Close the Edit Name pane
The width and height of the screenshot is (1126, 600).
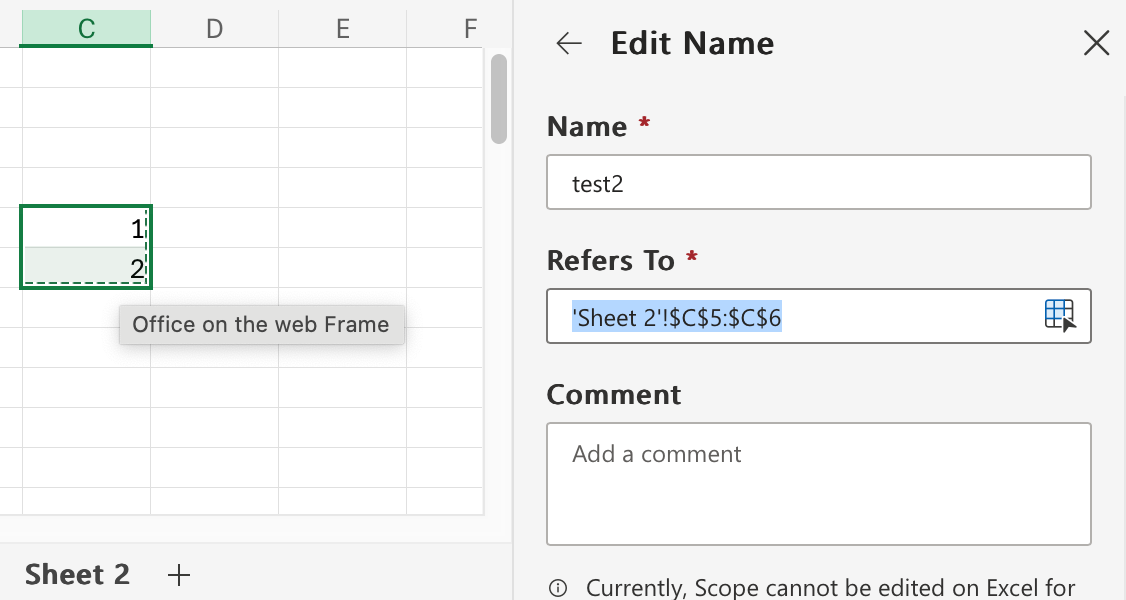pos(1096,43)
